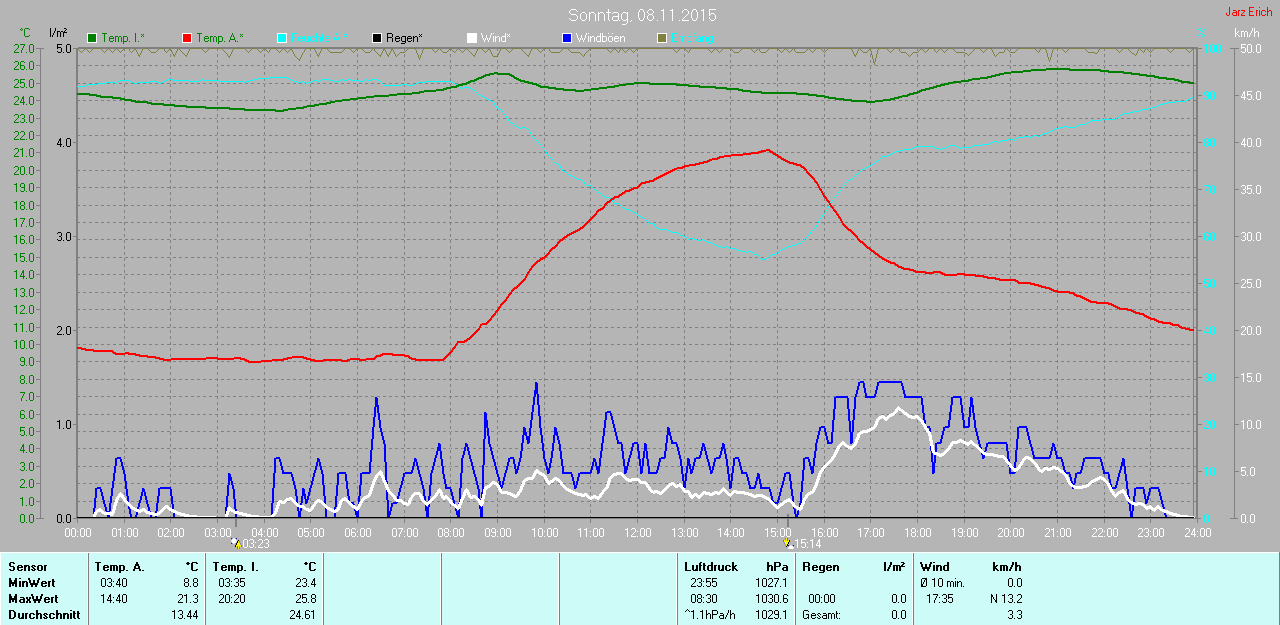Click the Temp. I. minimum value 23.4
The width and height of the screenshot is (1280, 625).
304,583
